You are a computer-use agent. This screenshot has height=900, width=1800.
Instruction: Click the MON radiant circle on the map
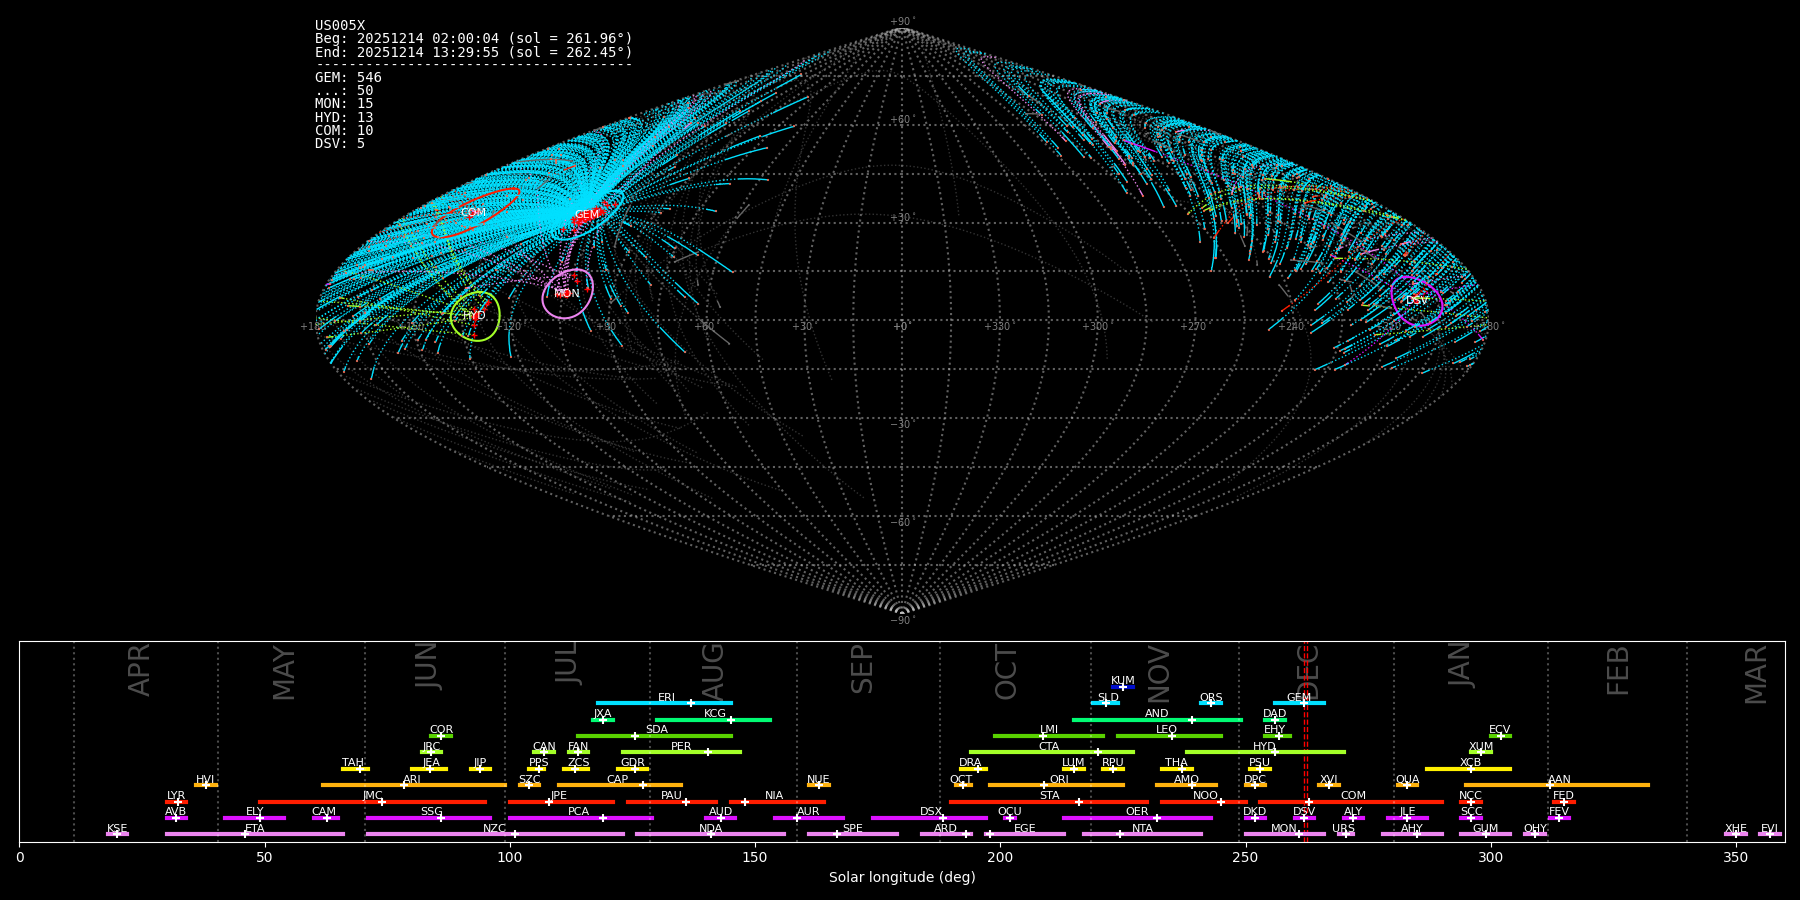(567, 294)
